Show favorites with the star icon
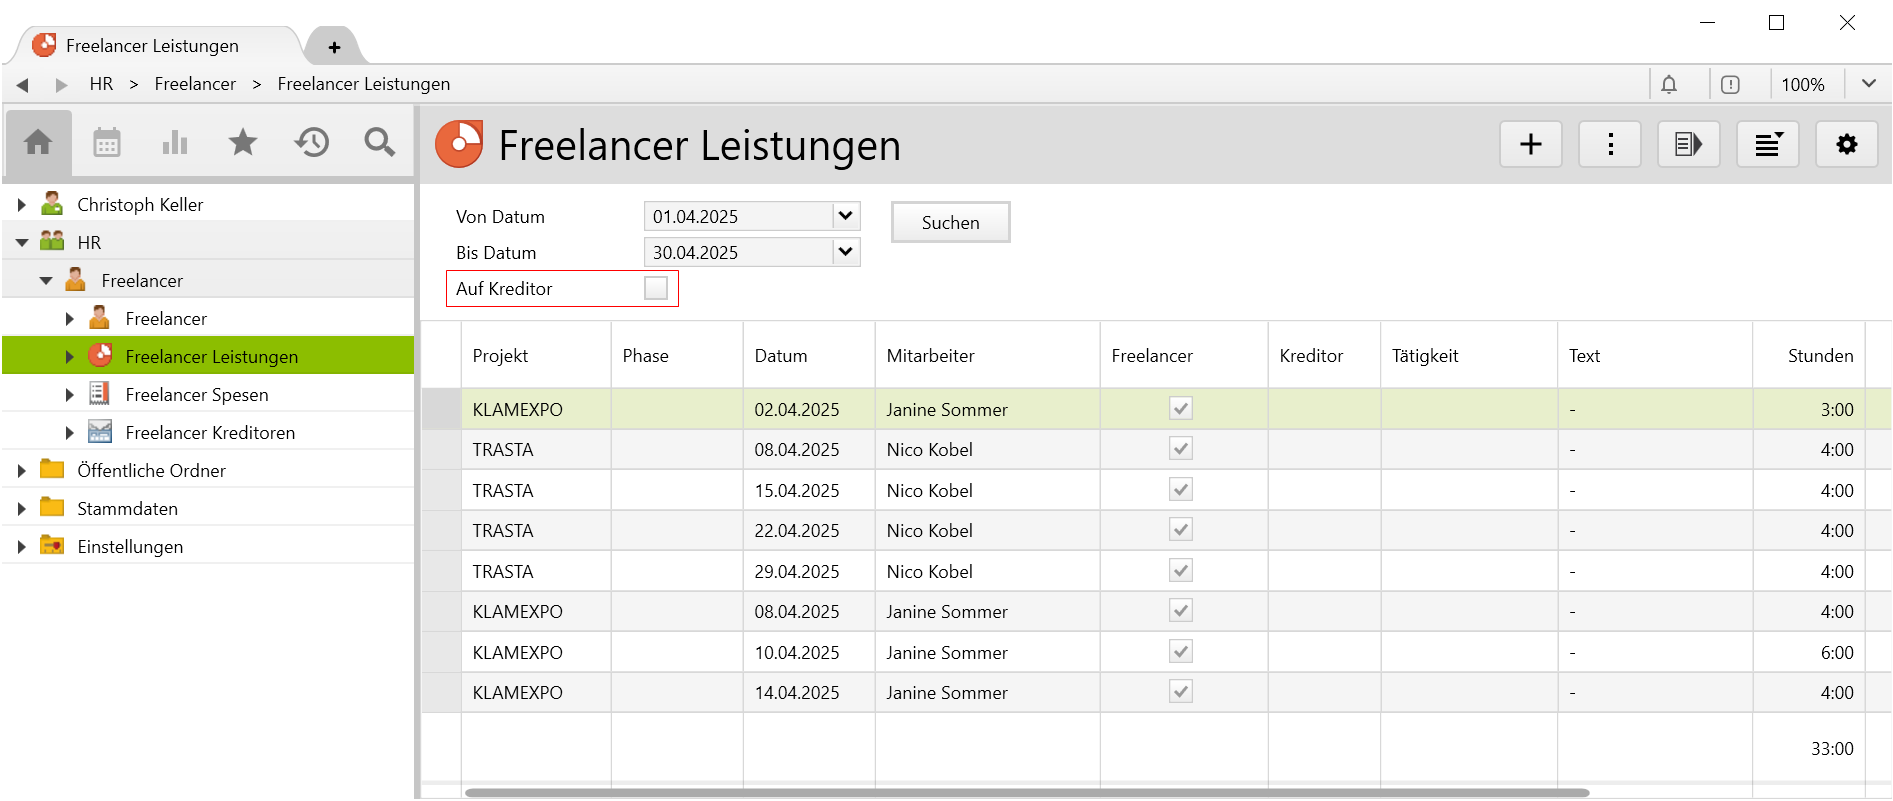Viewport: 1893px width, 801px height. [x=243, y=143]
